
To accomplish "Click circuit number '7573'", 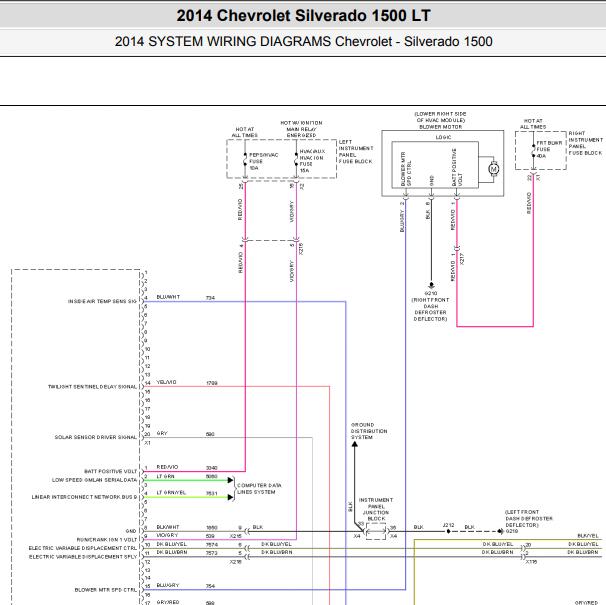I will (212, 553).
